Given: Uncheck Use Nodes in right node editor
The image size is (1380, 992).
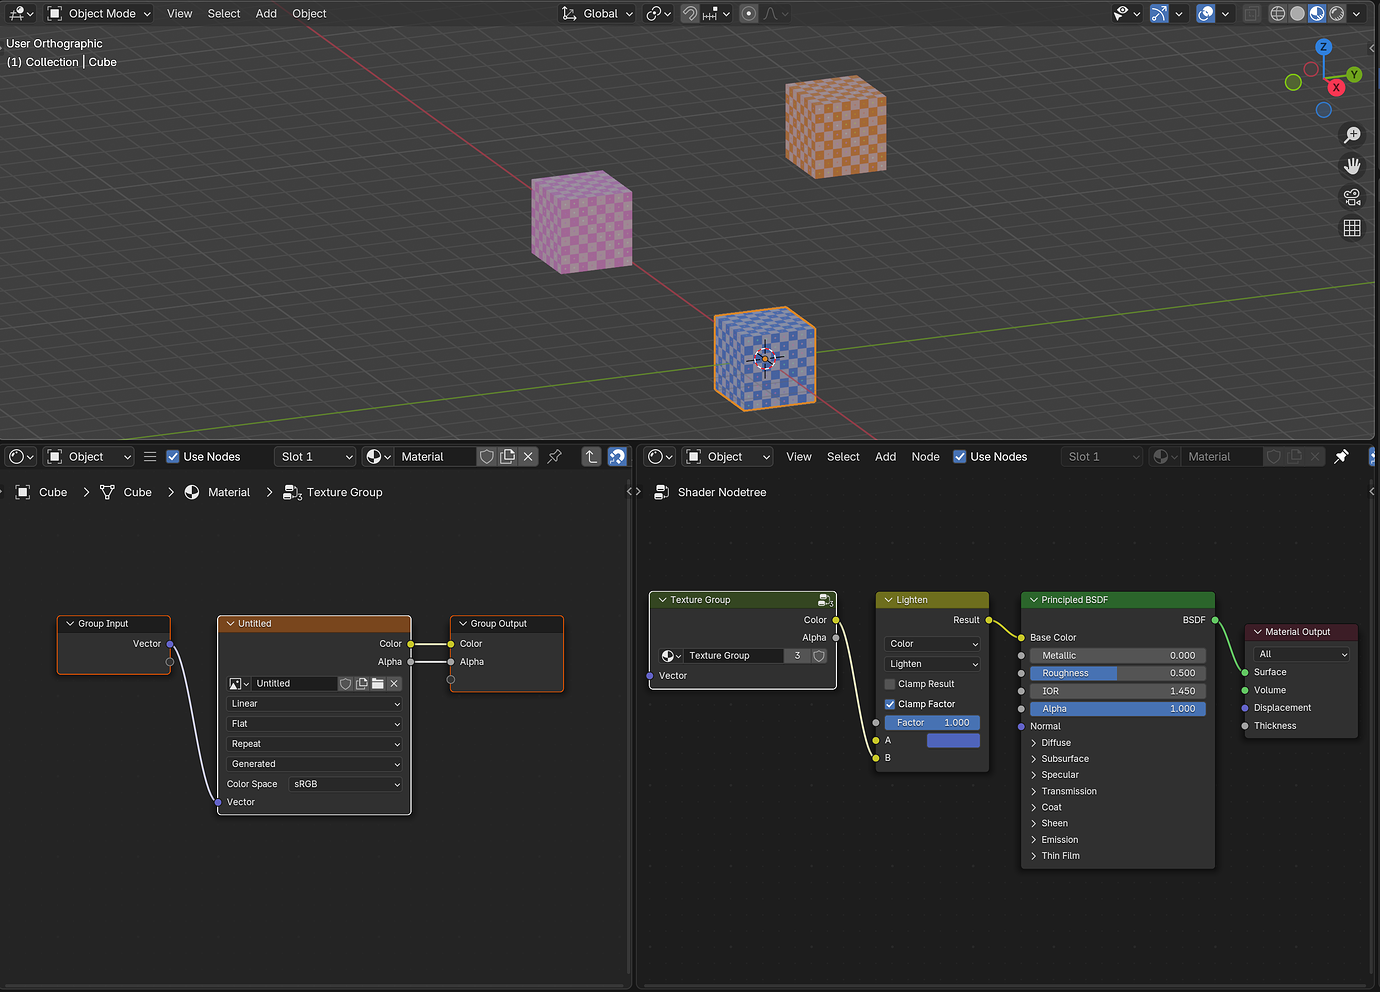Looking at the screenshot, I should tap(960, 456).
